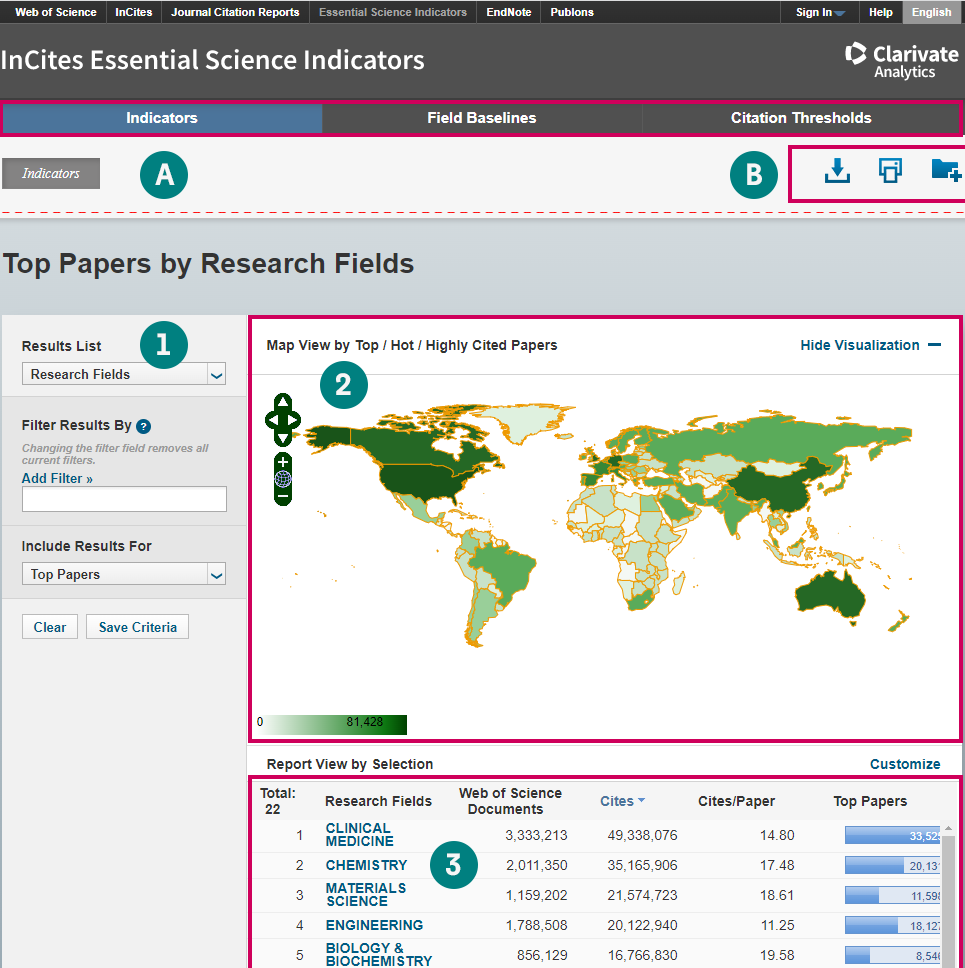Click 17.48 cites per paper cell

pos(777,866)
